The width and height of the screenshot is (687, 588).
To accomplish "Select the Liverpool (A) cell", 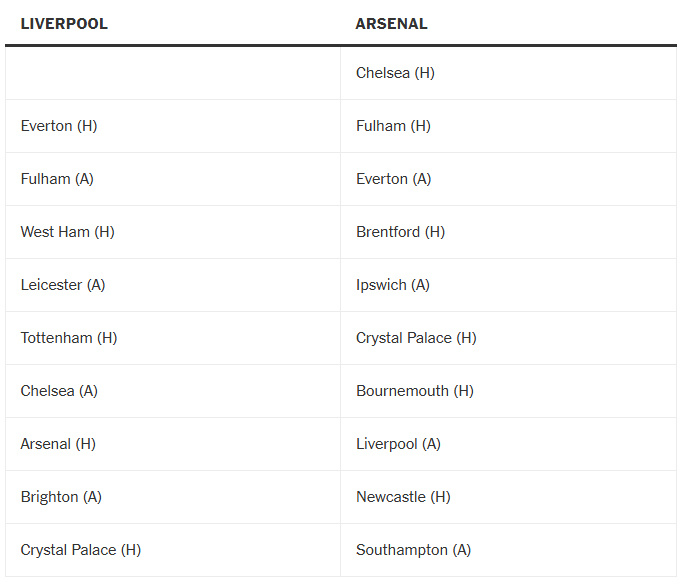I will click(x=398, y=444).
